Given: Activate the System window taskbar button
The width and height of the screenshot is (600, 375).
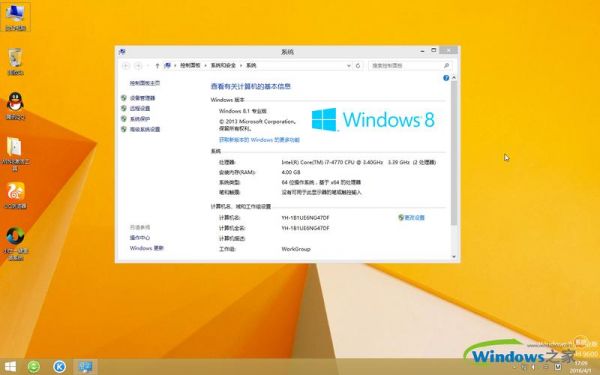Looking at the screenshot, I should pos(85,367).
